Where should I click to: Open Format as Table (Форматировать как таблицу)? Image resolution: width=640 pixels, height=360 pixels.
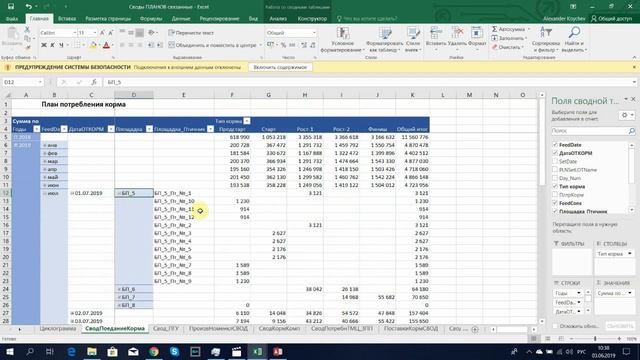(384, 40)
